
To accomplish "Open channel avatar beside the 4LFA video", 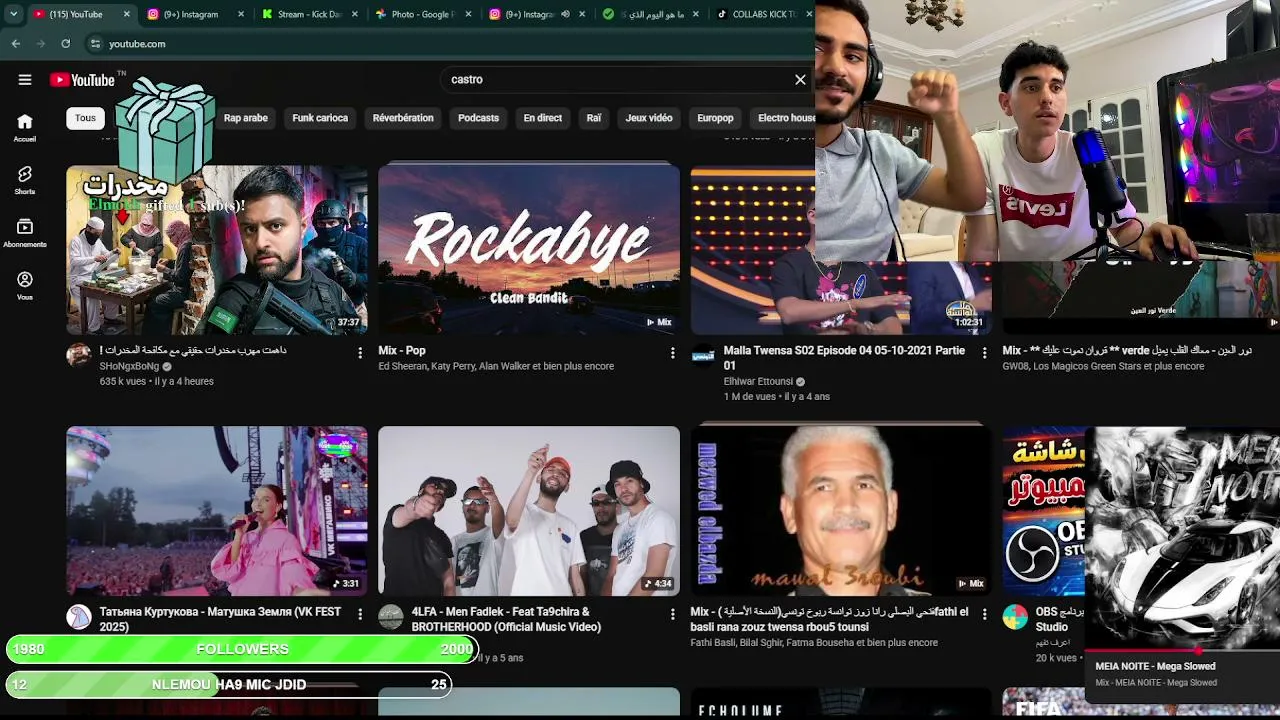I will 391,616.
